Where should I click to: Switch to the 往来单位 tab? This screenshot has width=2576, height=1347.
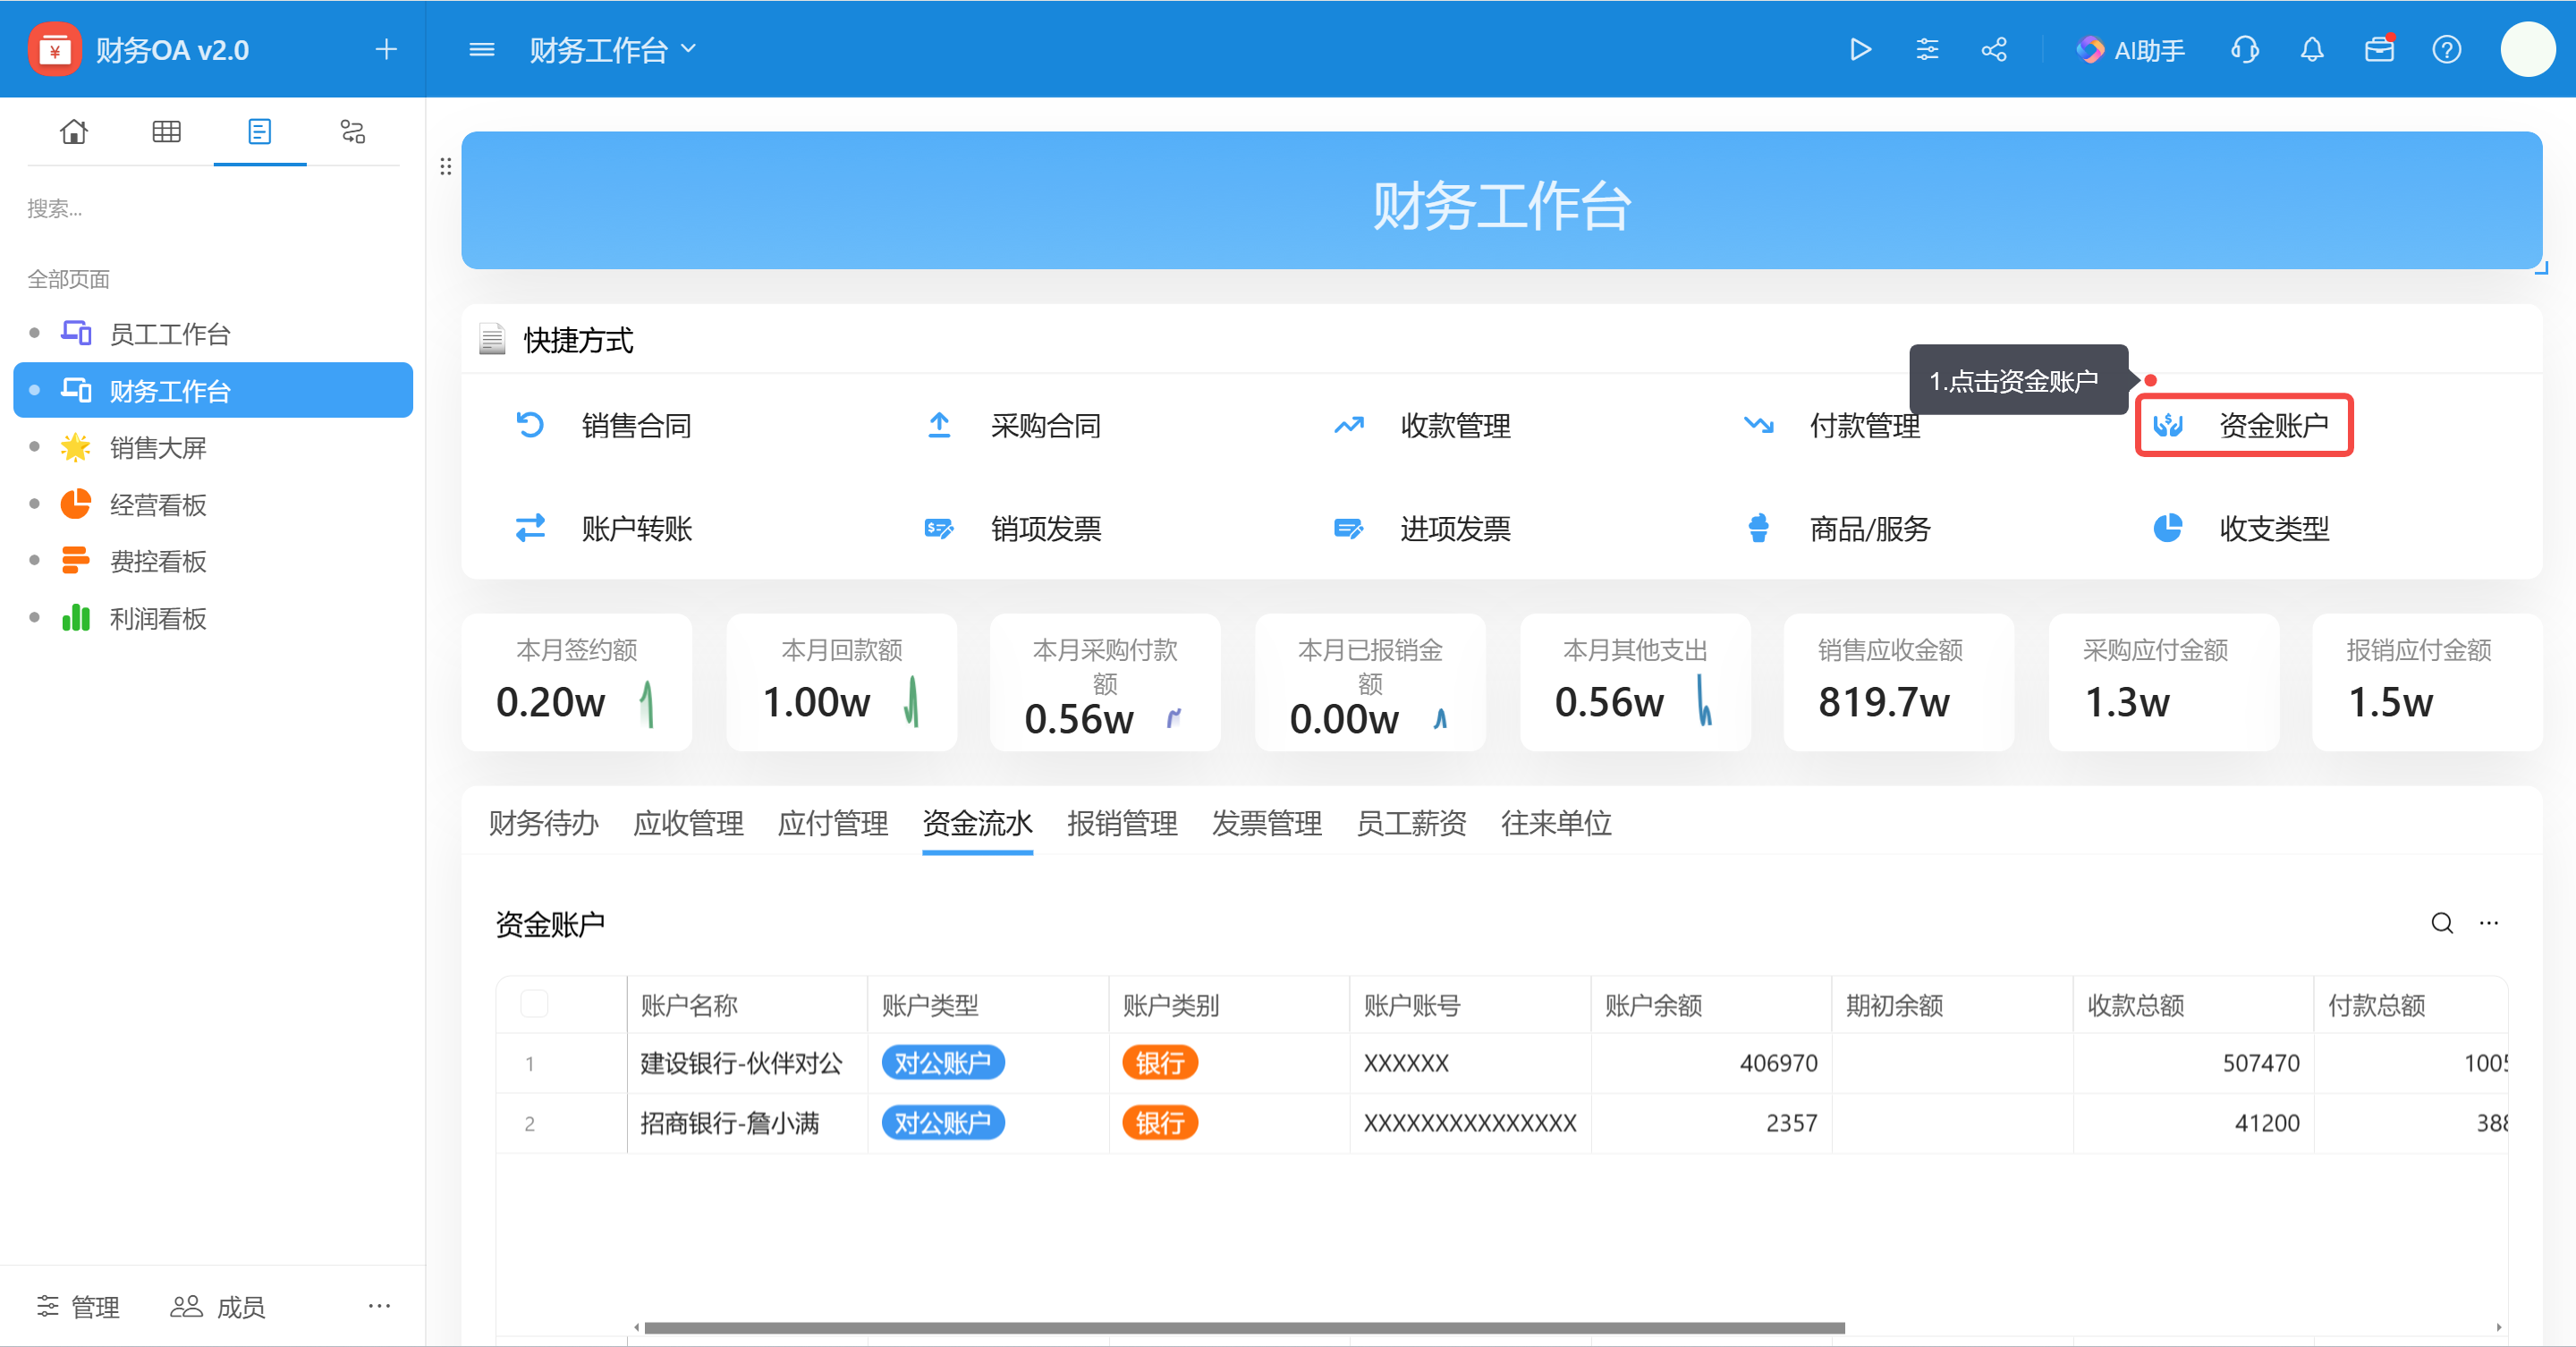[1556, 823]
